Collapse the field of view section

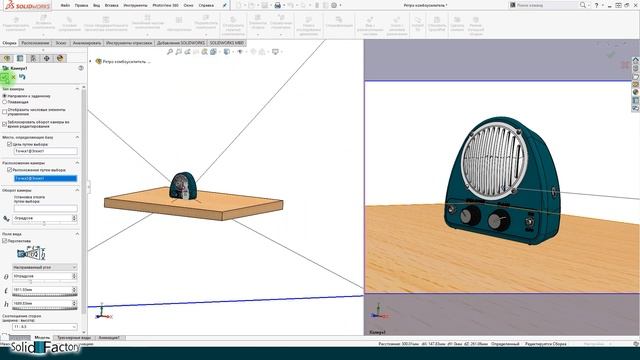click(77, 234)
